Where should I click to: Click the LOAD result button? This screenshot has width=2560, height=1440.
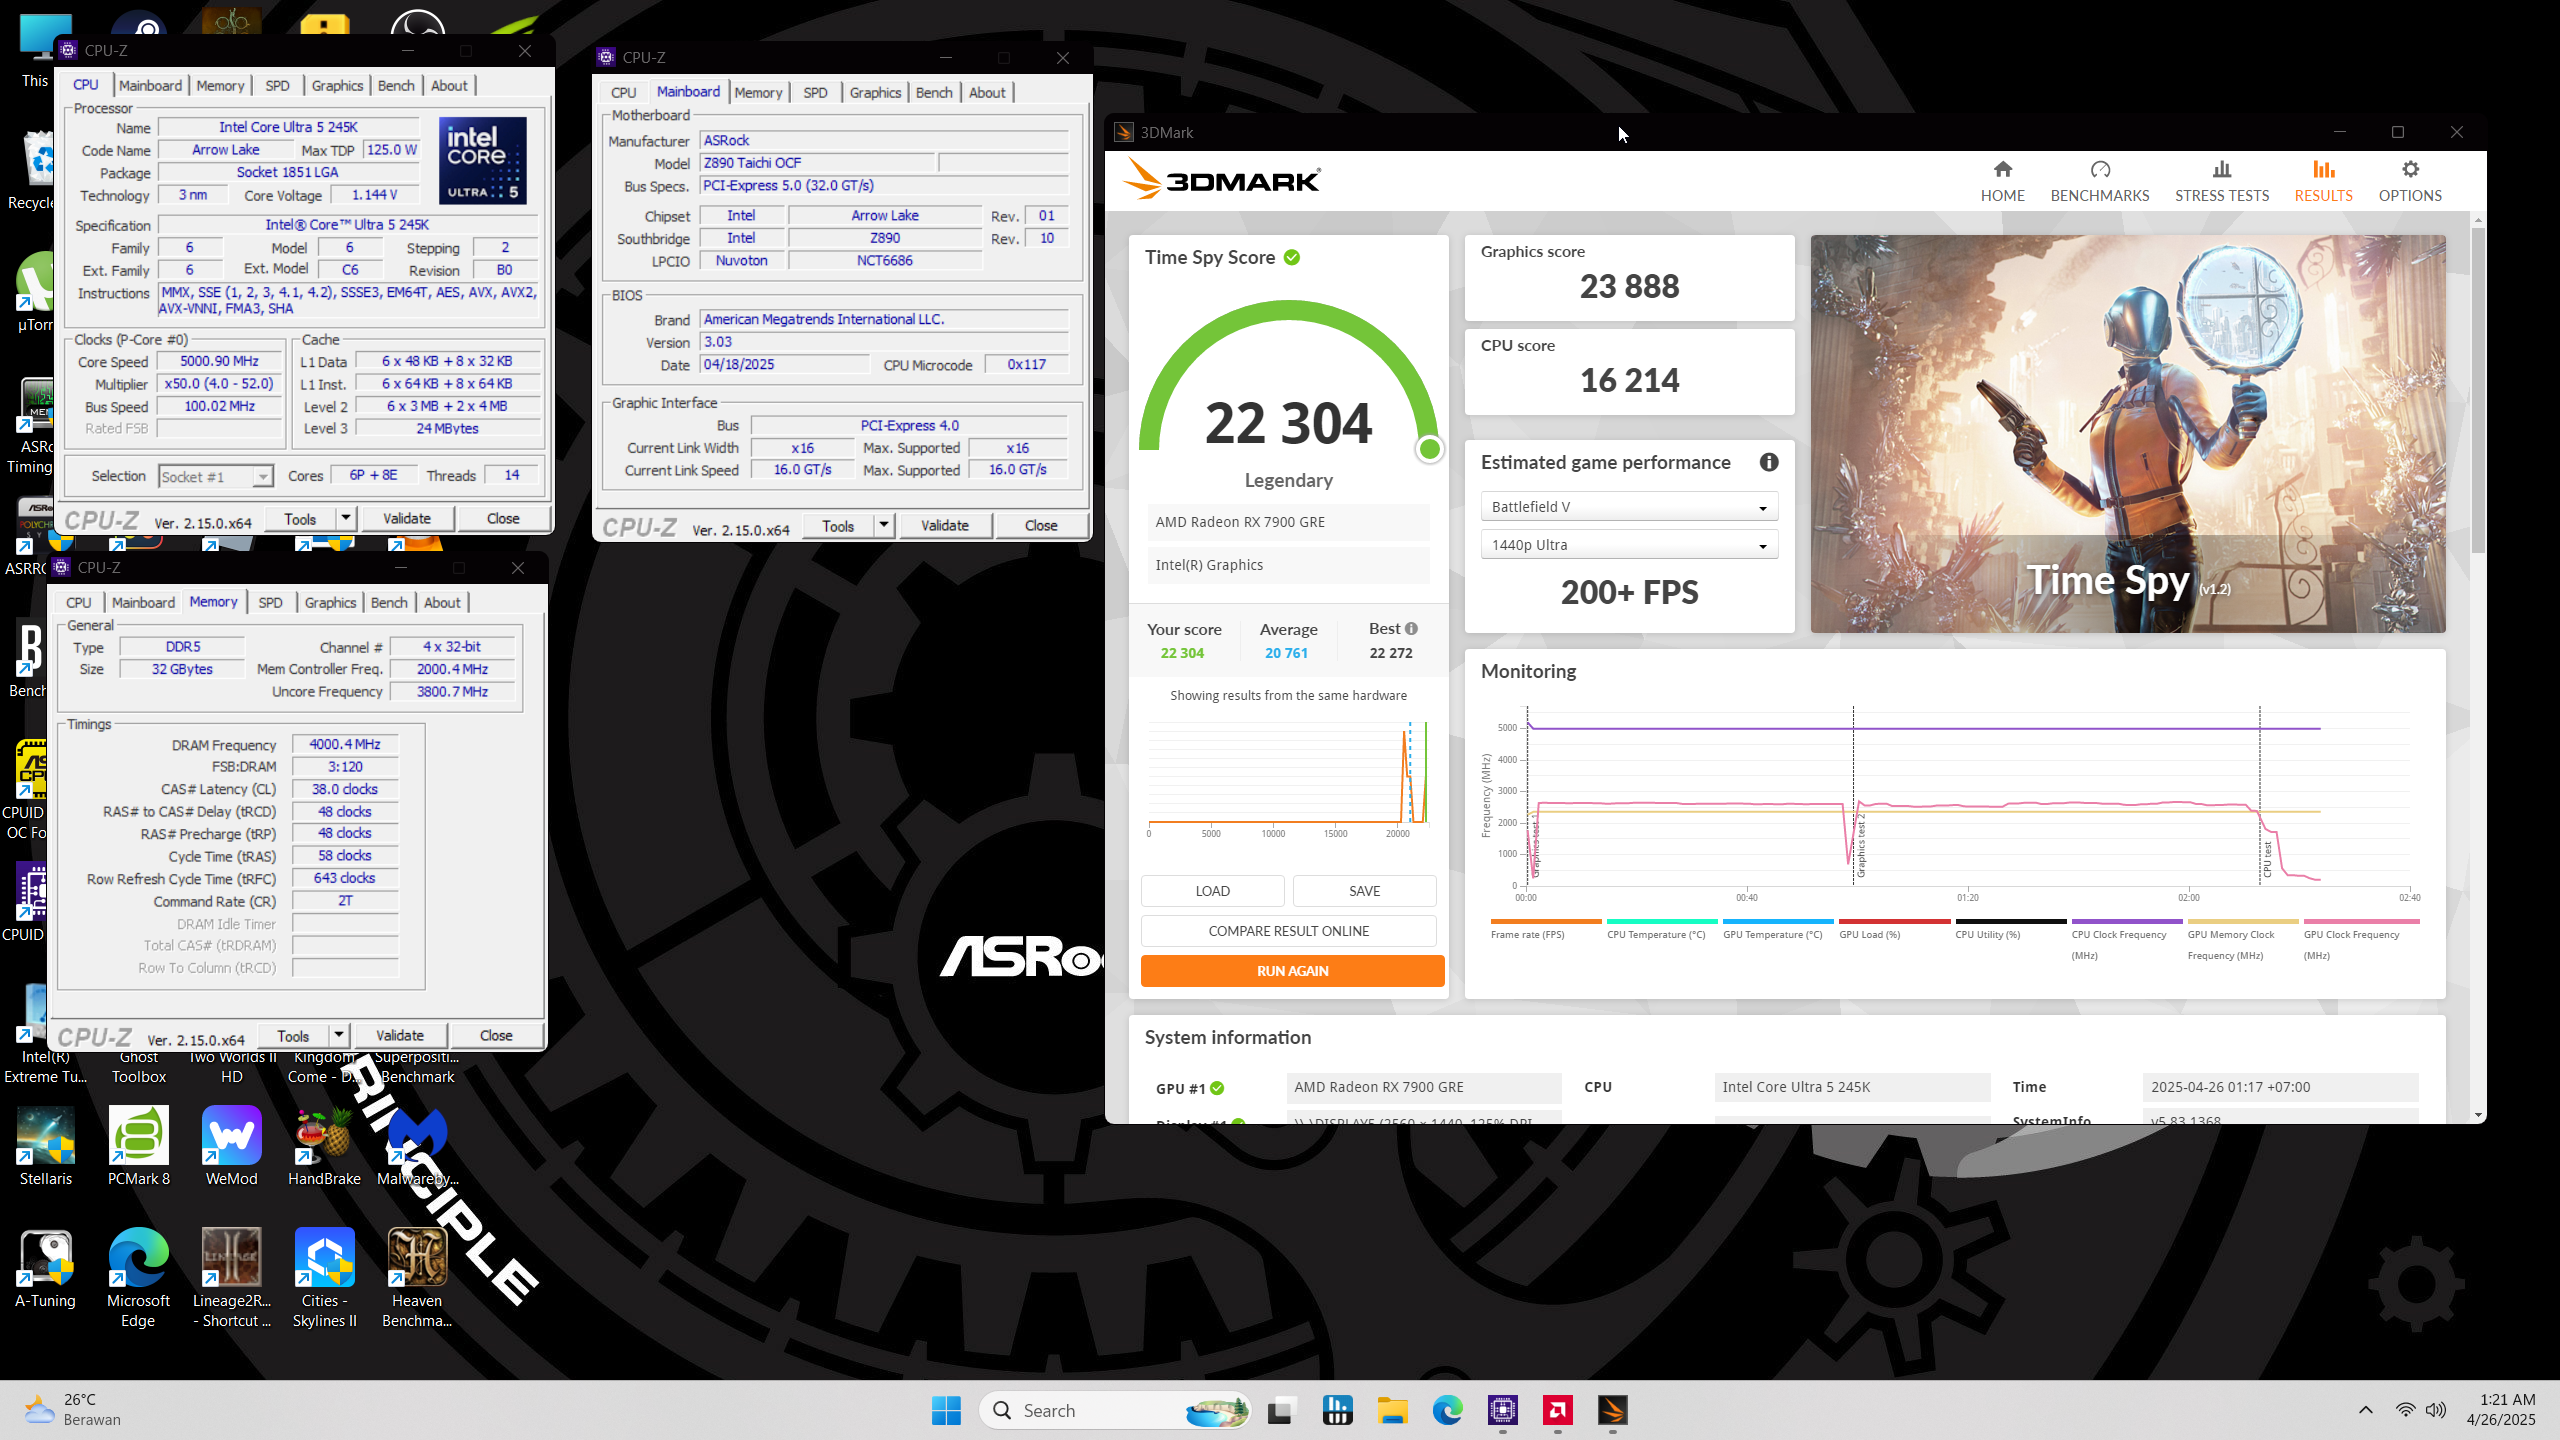pos(1212,891)
